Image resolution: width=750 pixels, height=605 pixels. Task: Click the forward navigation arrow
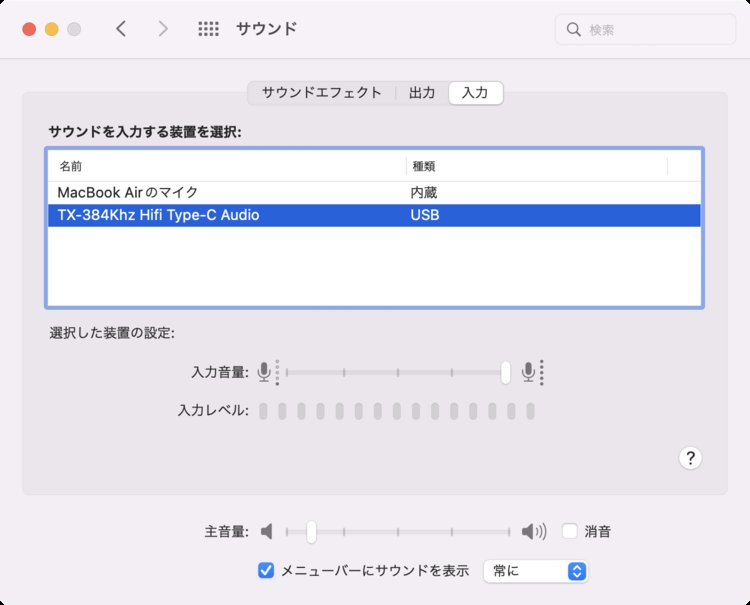click(163, 29)
